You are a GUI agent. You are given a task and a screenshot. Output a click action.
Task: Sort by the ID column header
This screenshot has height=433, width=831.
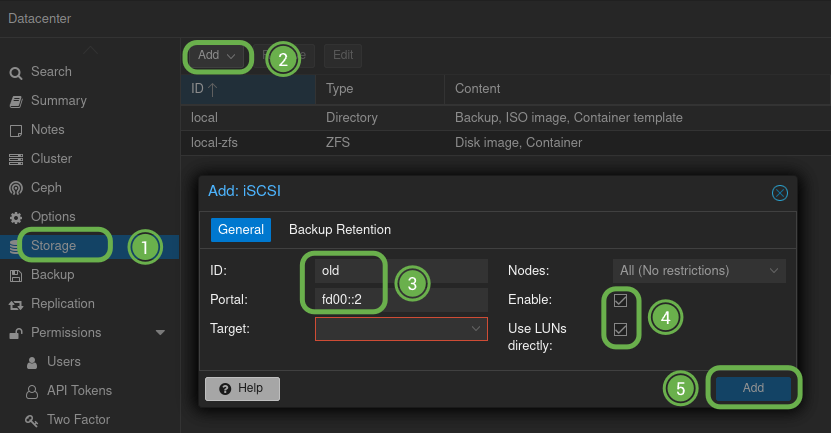[248, 89]
